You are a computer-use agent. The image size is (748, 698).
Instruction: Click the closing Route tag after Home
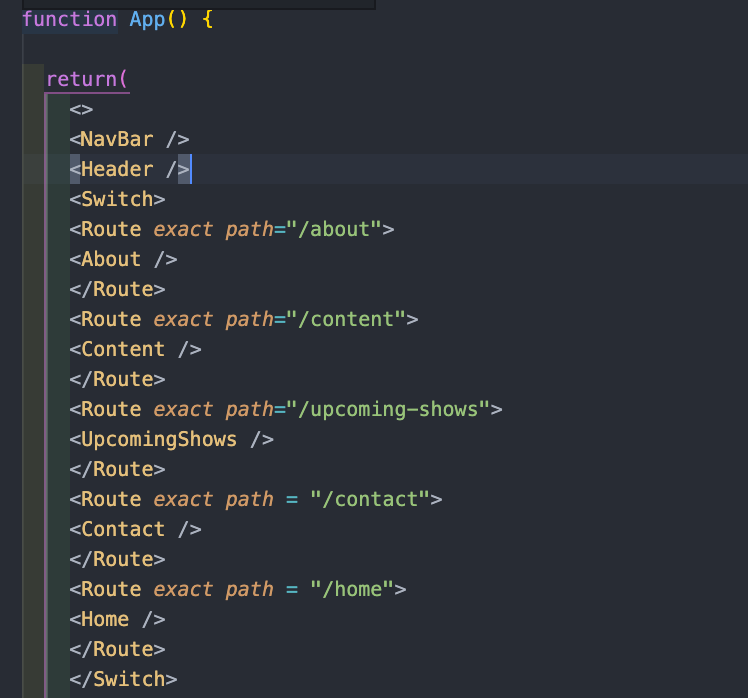(x=117, y=649)
